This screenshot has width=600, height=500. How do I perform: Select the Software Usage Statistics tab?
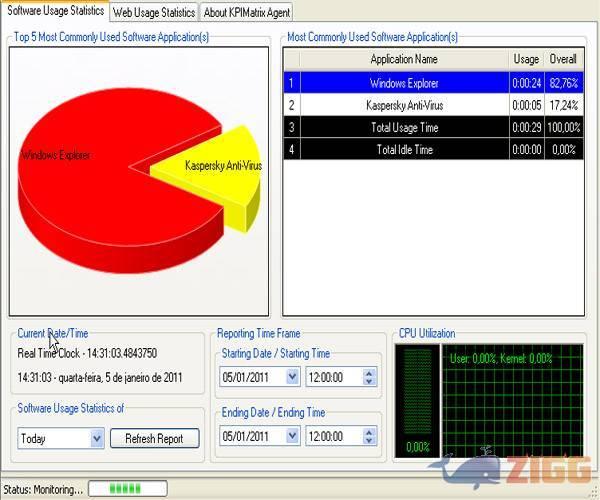55,11
